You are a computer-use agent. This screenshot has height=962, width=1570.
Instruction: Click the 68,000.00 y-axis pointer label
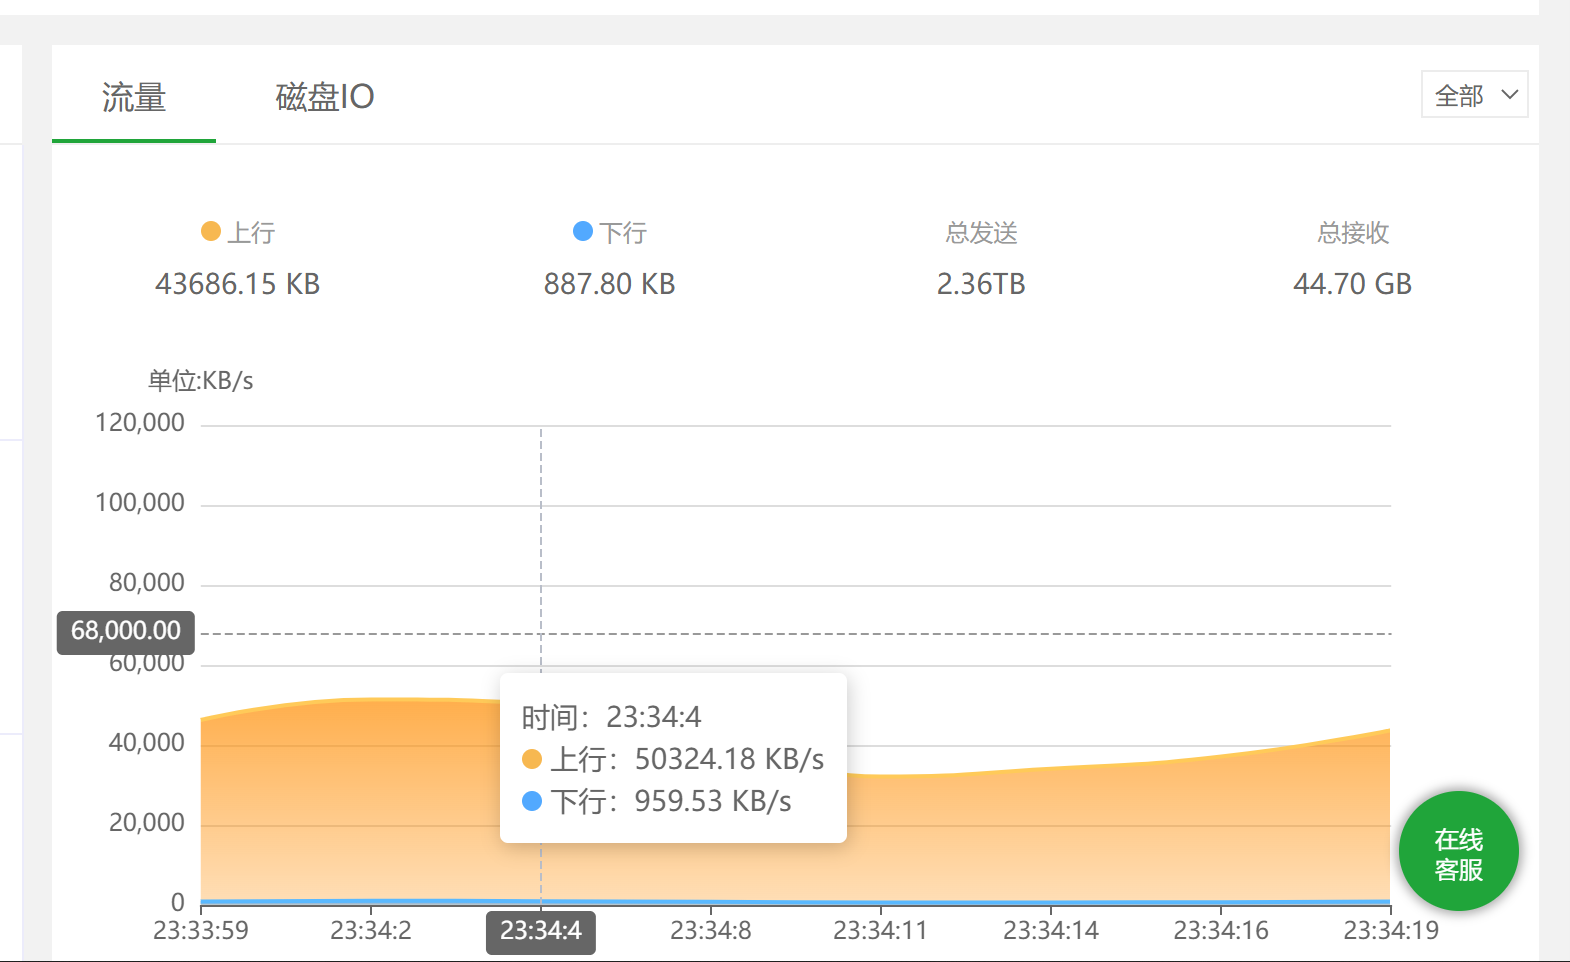tap(126, 632)
